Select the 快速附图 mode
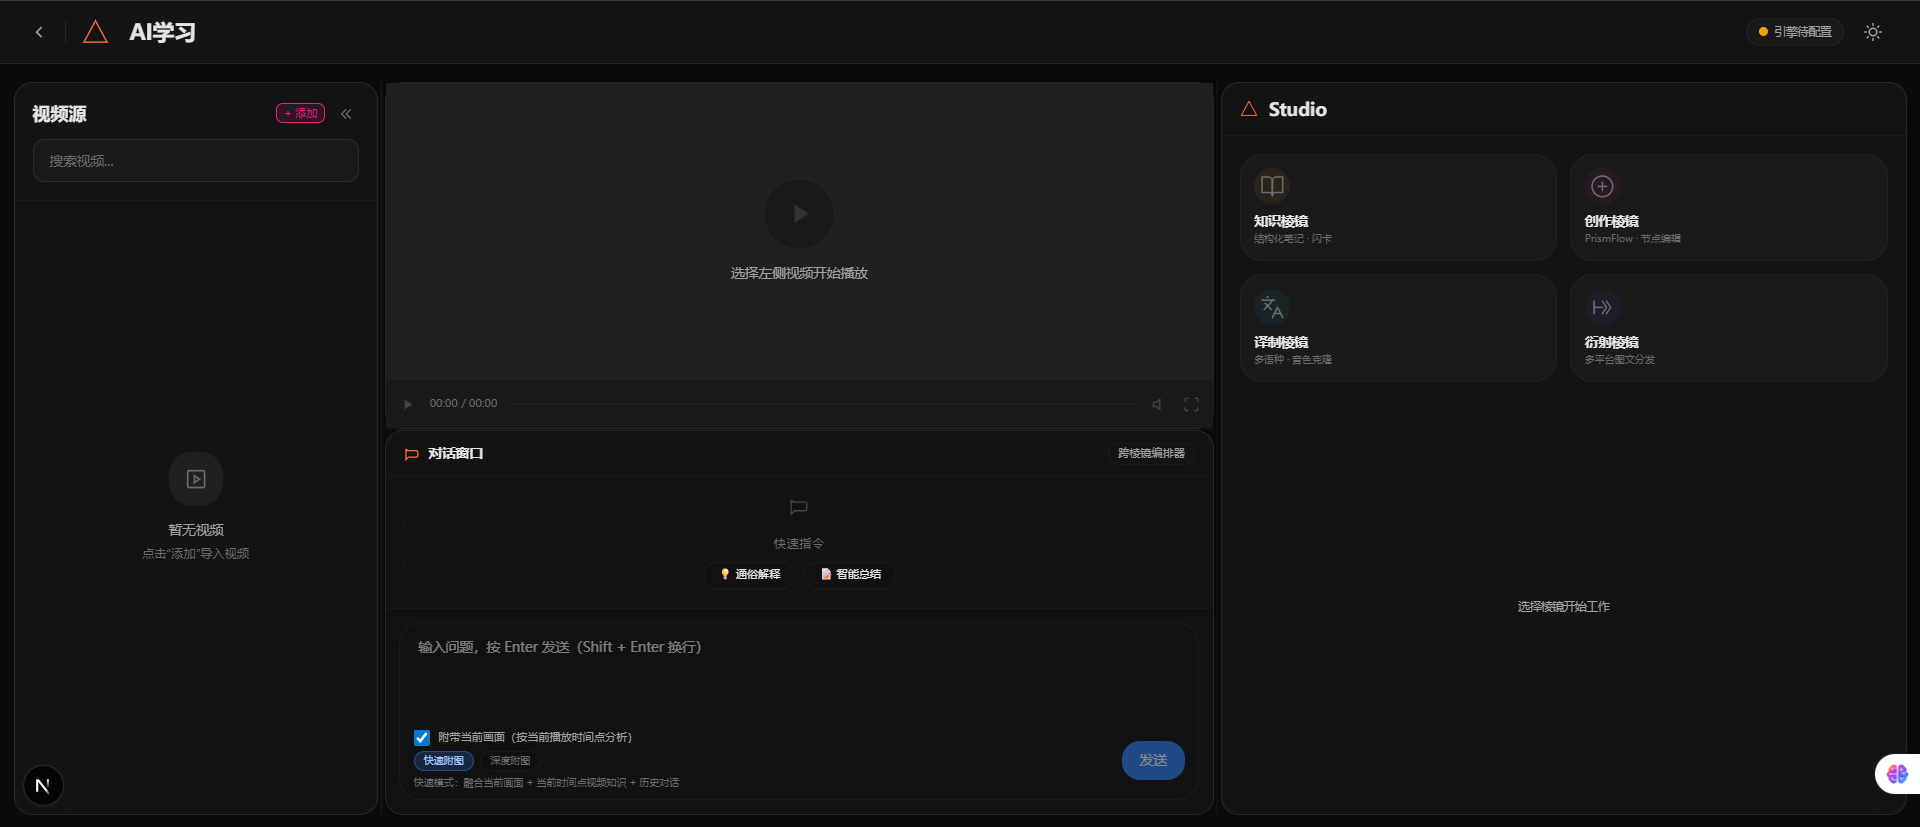Viewport: 1920px width, 827px height. pos(443,761)
